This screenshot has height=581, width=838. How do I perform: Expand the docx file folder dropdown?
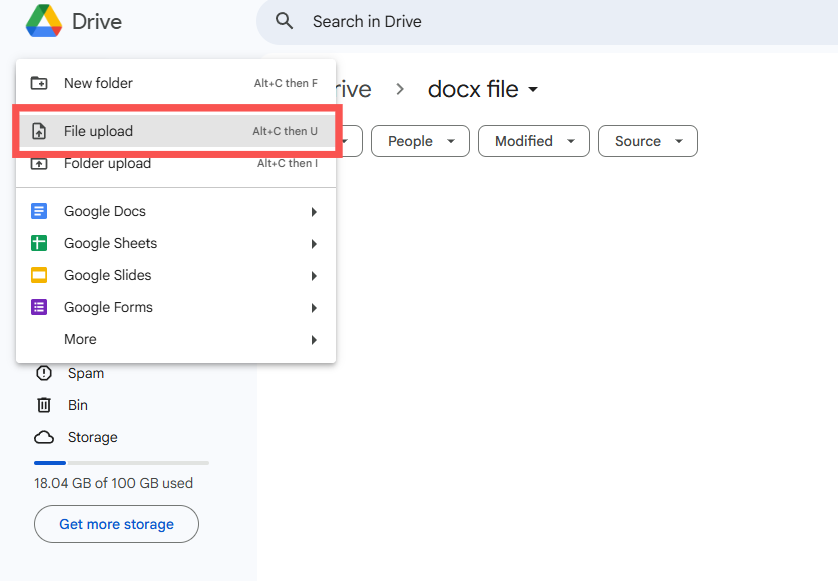(533, 90)
